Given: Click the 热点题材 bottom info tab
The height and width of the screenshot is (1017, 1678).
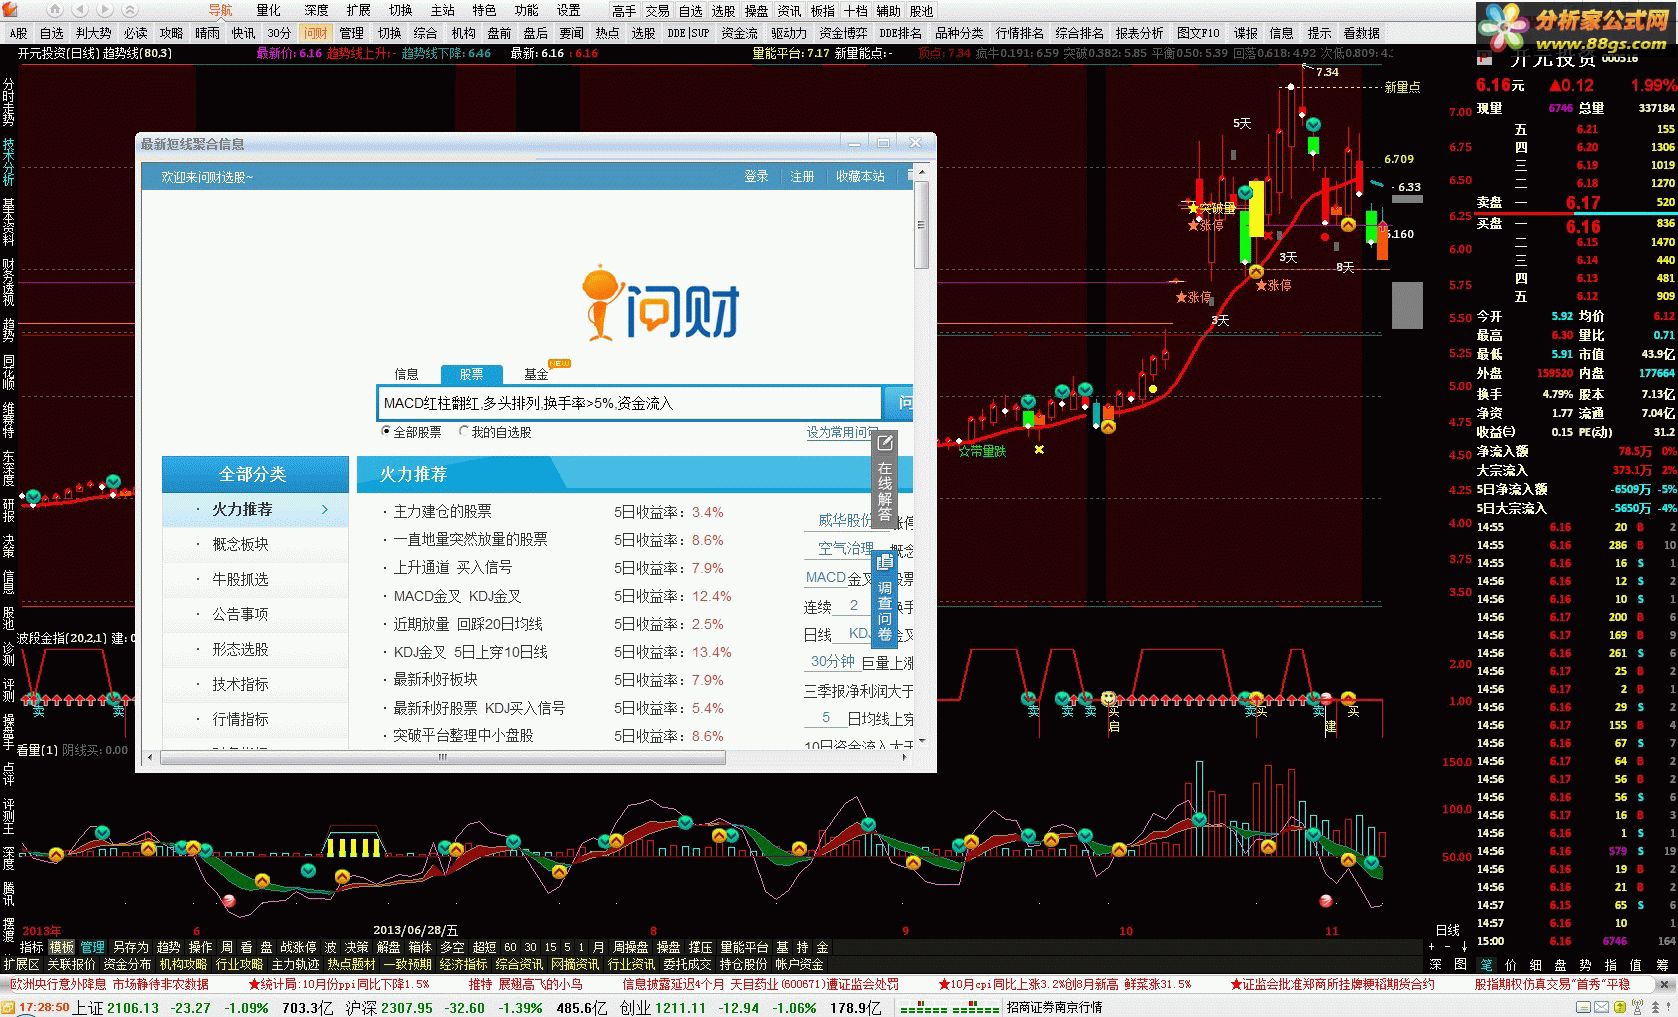Looking at the screenshot, I should (x=351, y=965).
